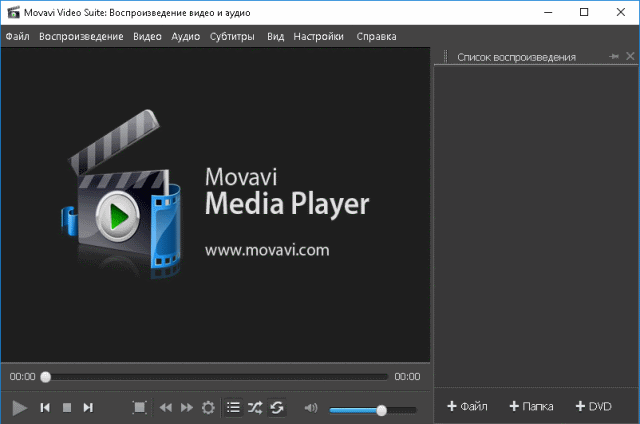
Task: Toggle shuffle mode
Action: click(255, 407)
